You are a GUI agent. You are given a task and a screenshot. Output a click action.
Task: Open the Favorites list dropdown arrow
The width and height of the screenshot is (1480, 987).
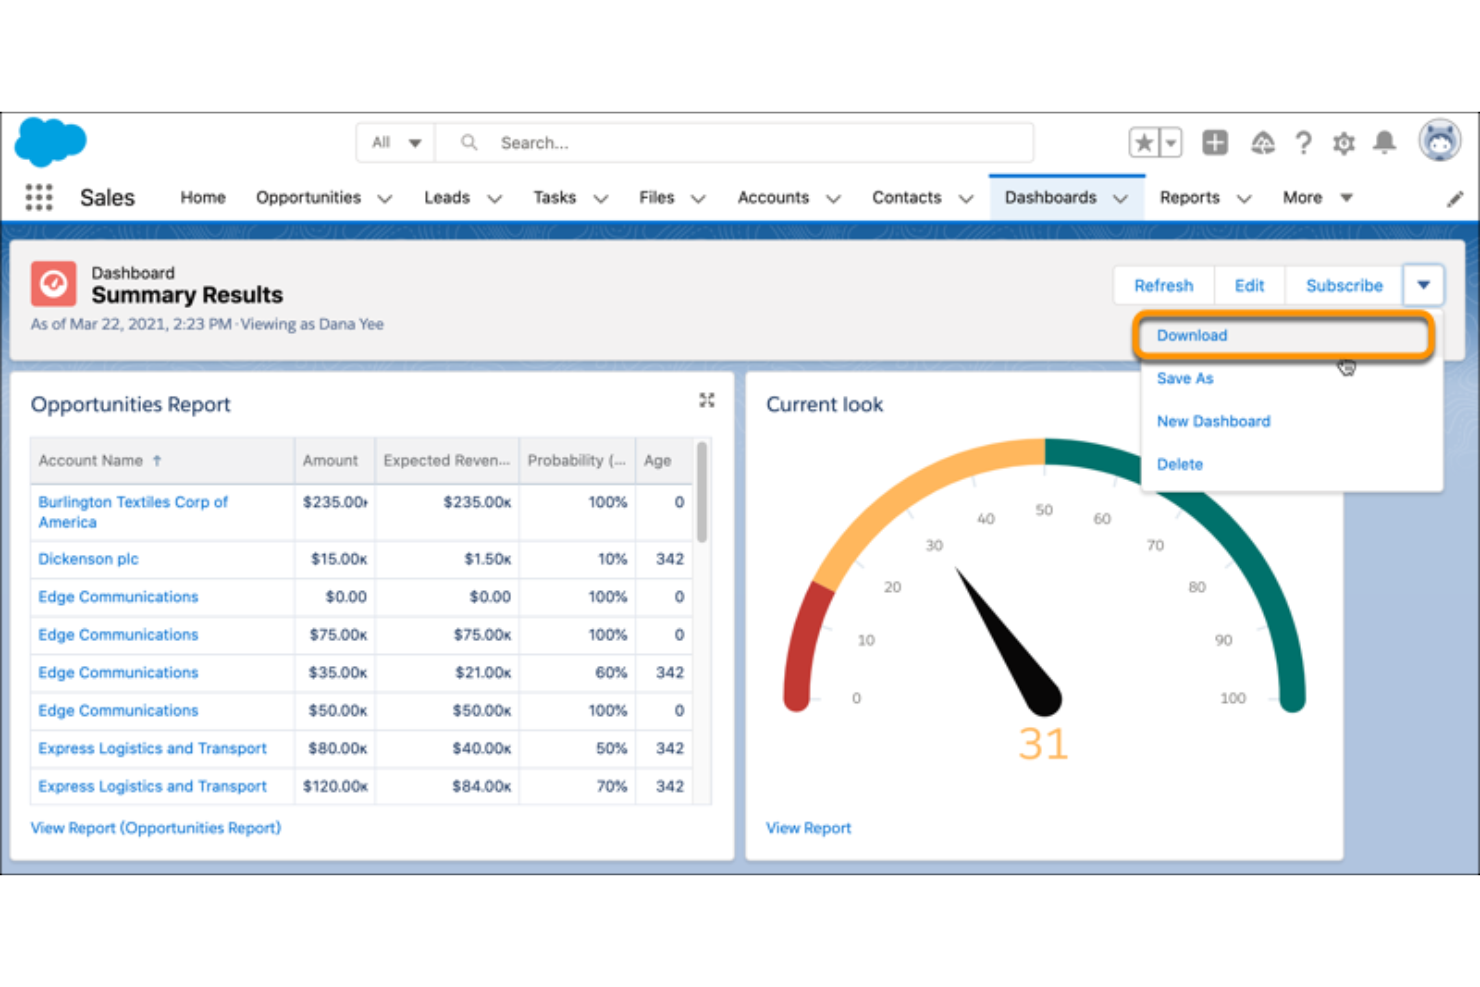pyautogui.click(x=1171, y=143)
